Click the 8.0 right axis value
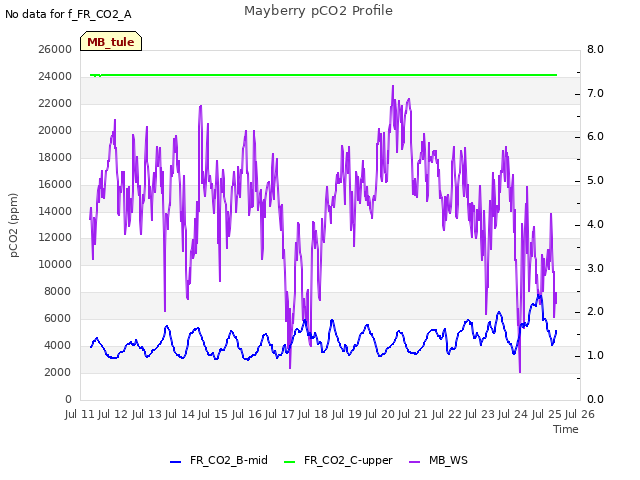This screenshot has height=480, width=640. click(595, 49)
